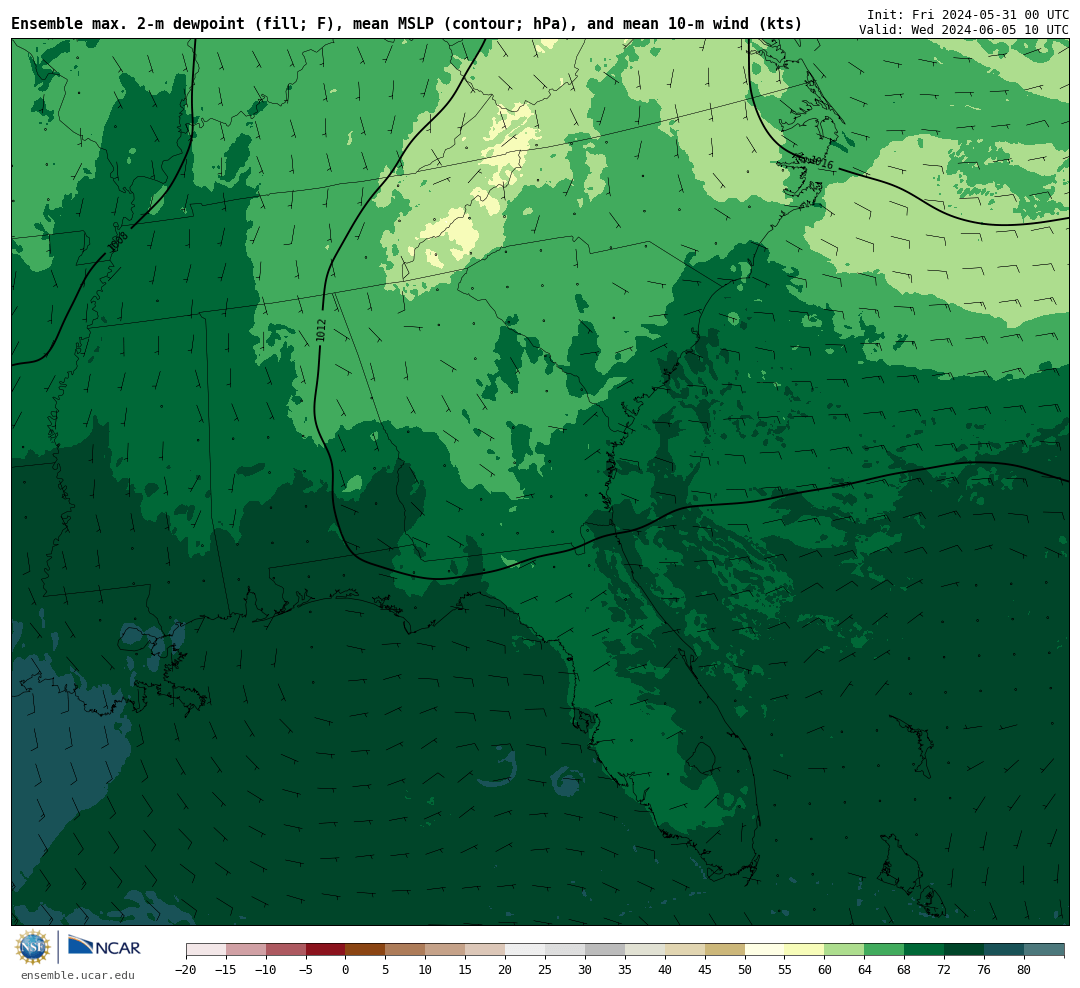Click the colorbar label 0

[x=345, y=969]
